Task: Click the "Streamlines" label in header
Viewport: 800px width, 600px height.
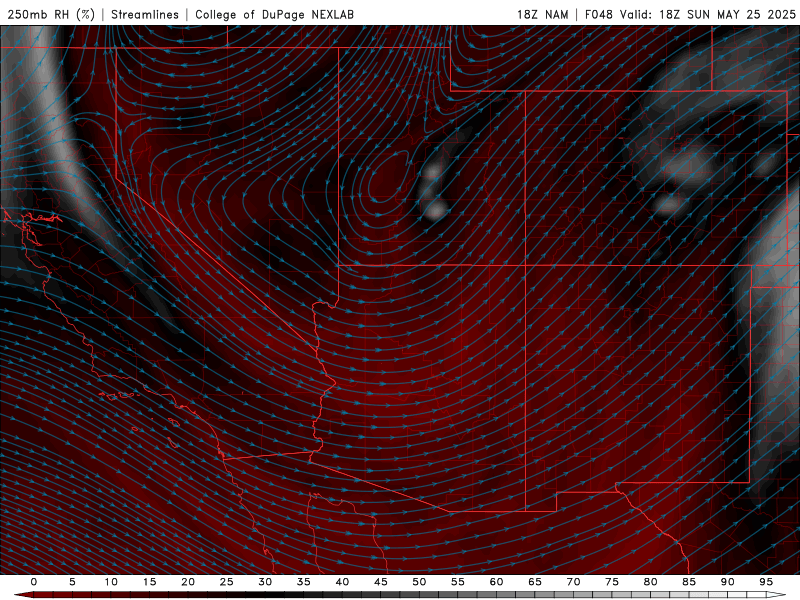Action: (x=145, y=14)
